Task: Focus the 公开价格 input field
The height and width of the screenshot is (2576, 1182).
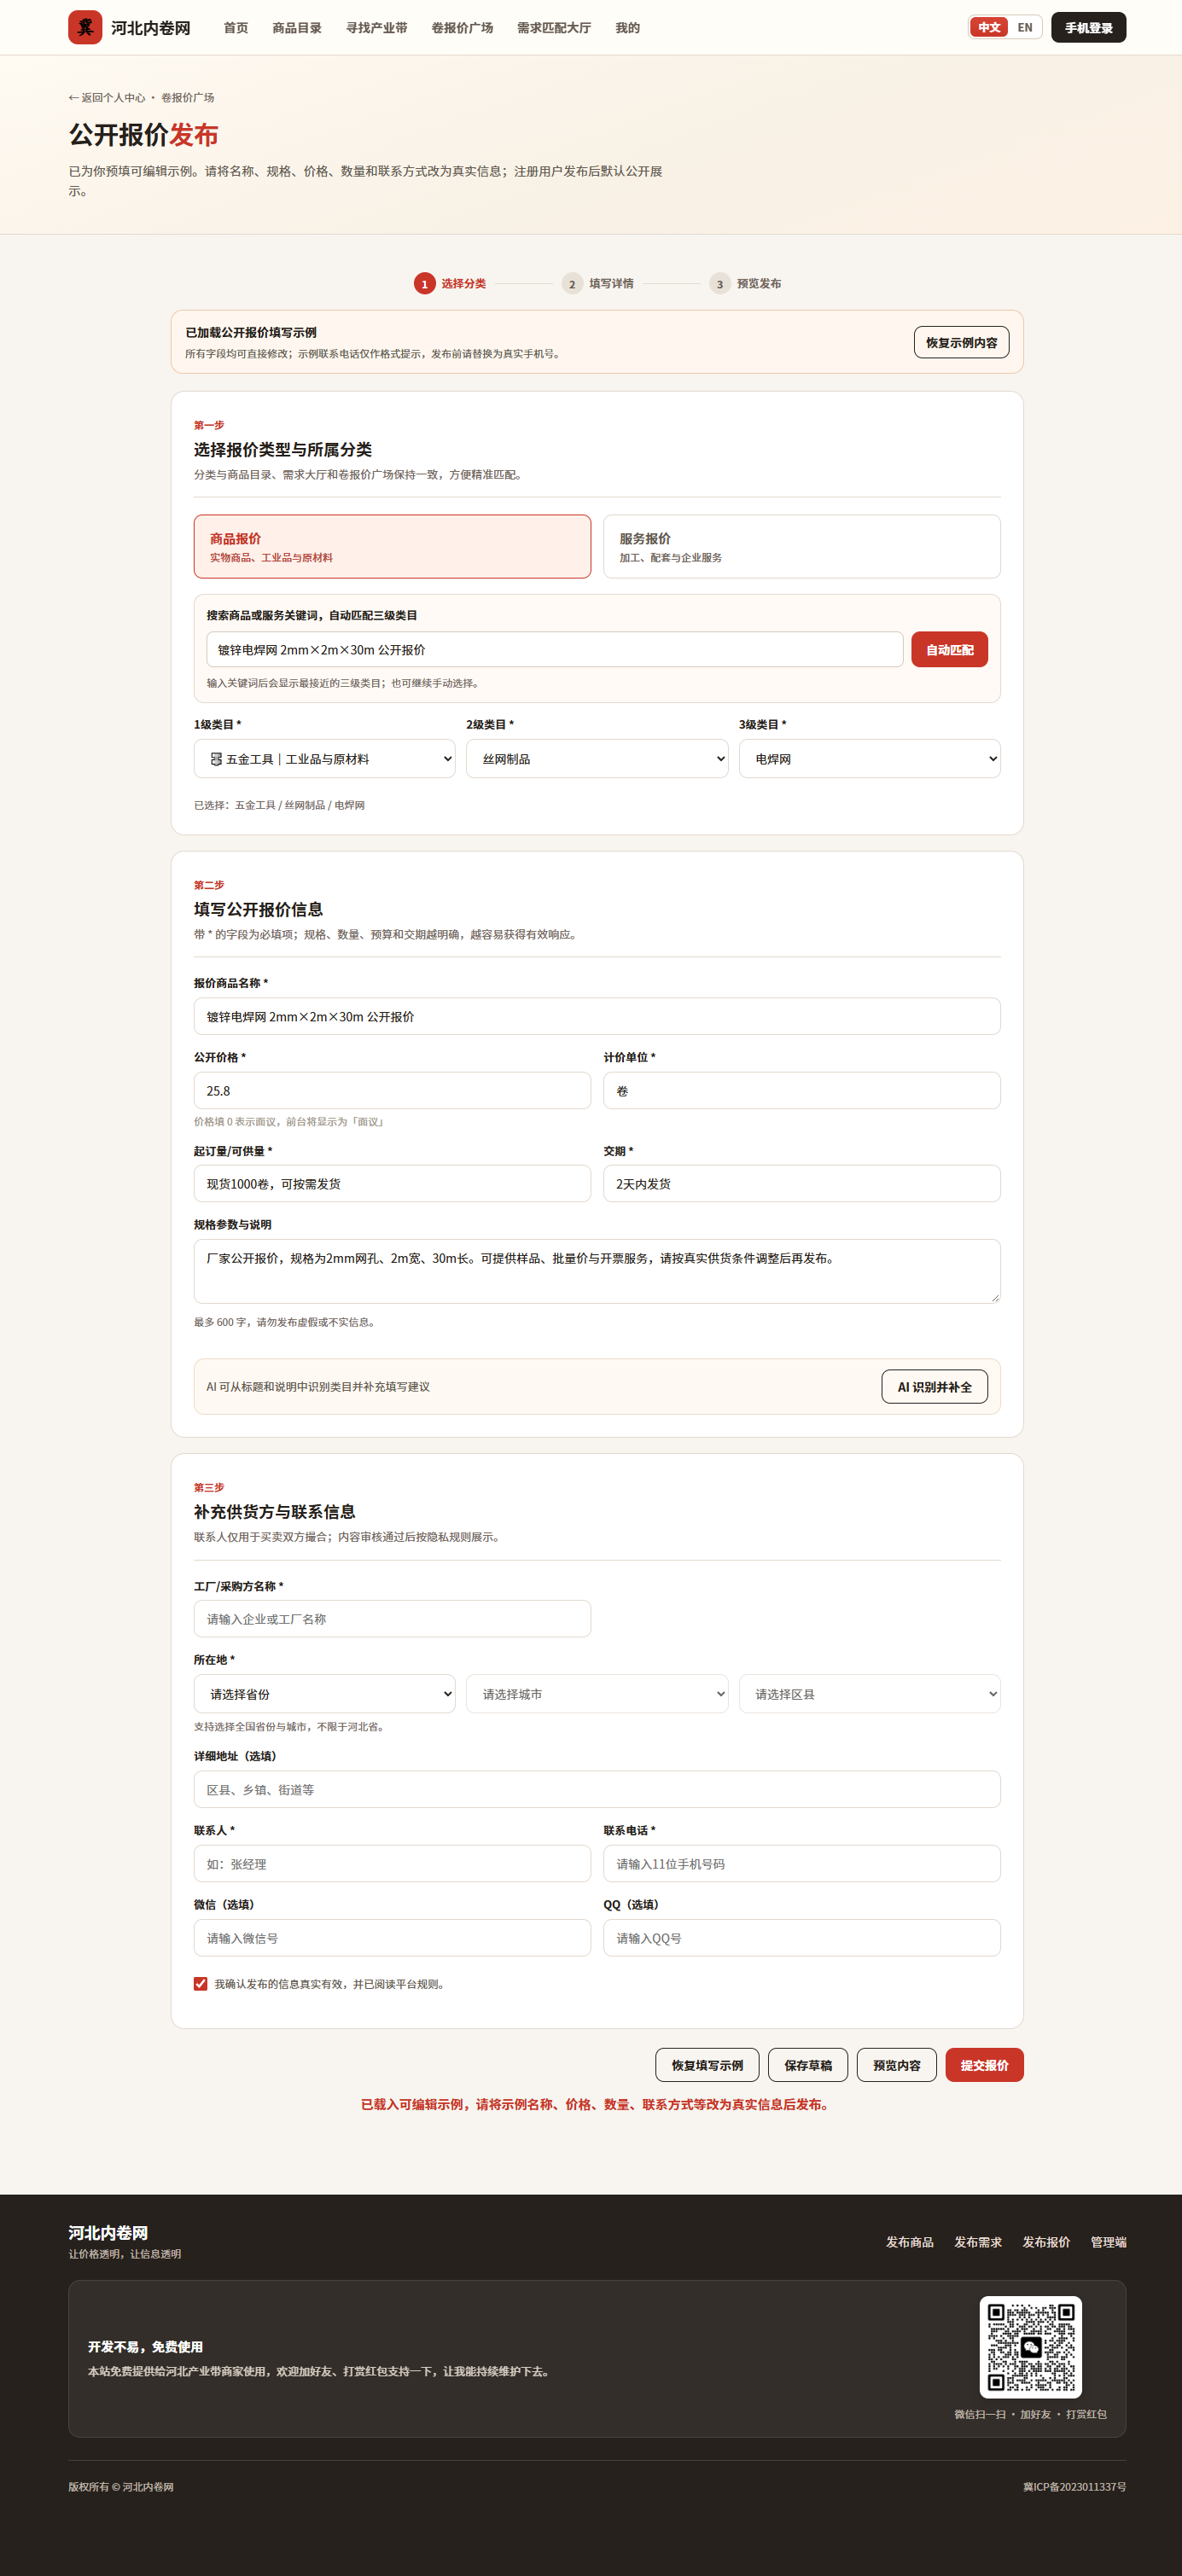Action: (x=392, y=1090)
